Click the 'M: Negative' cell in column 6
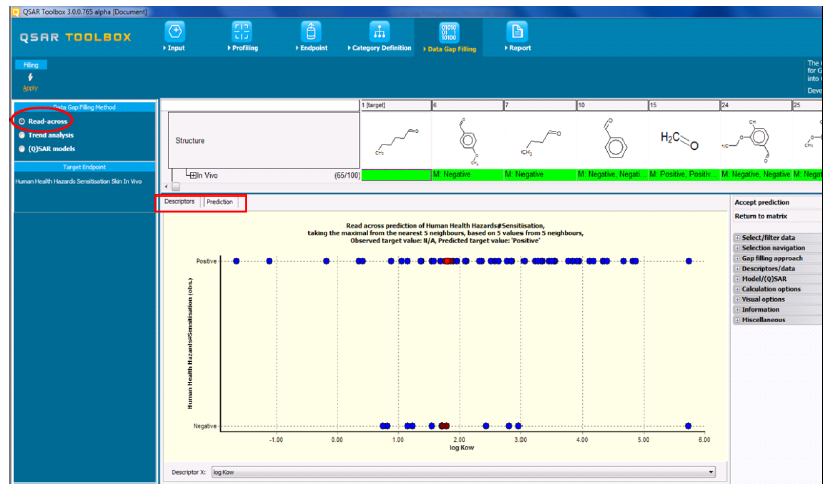 point(468,175)
